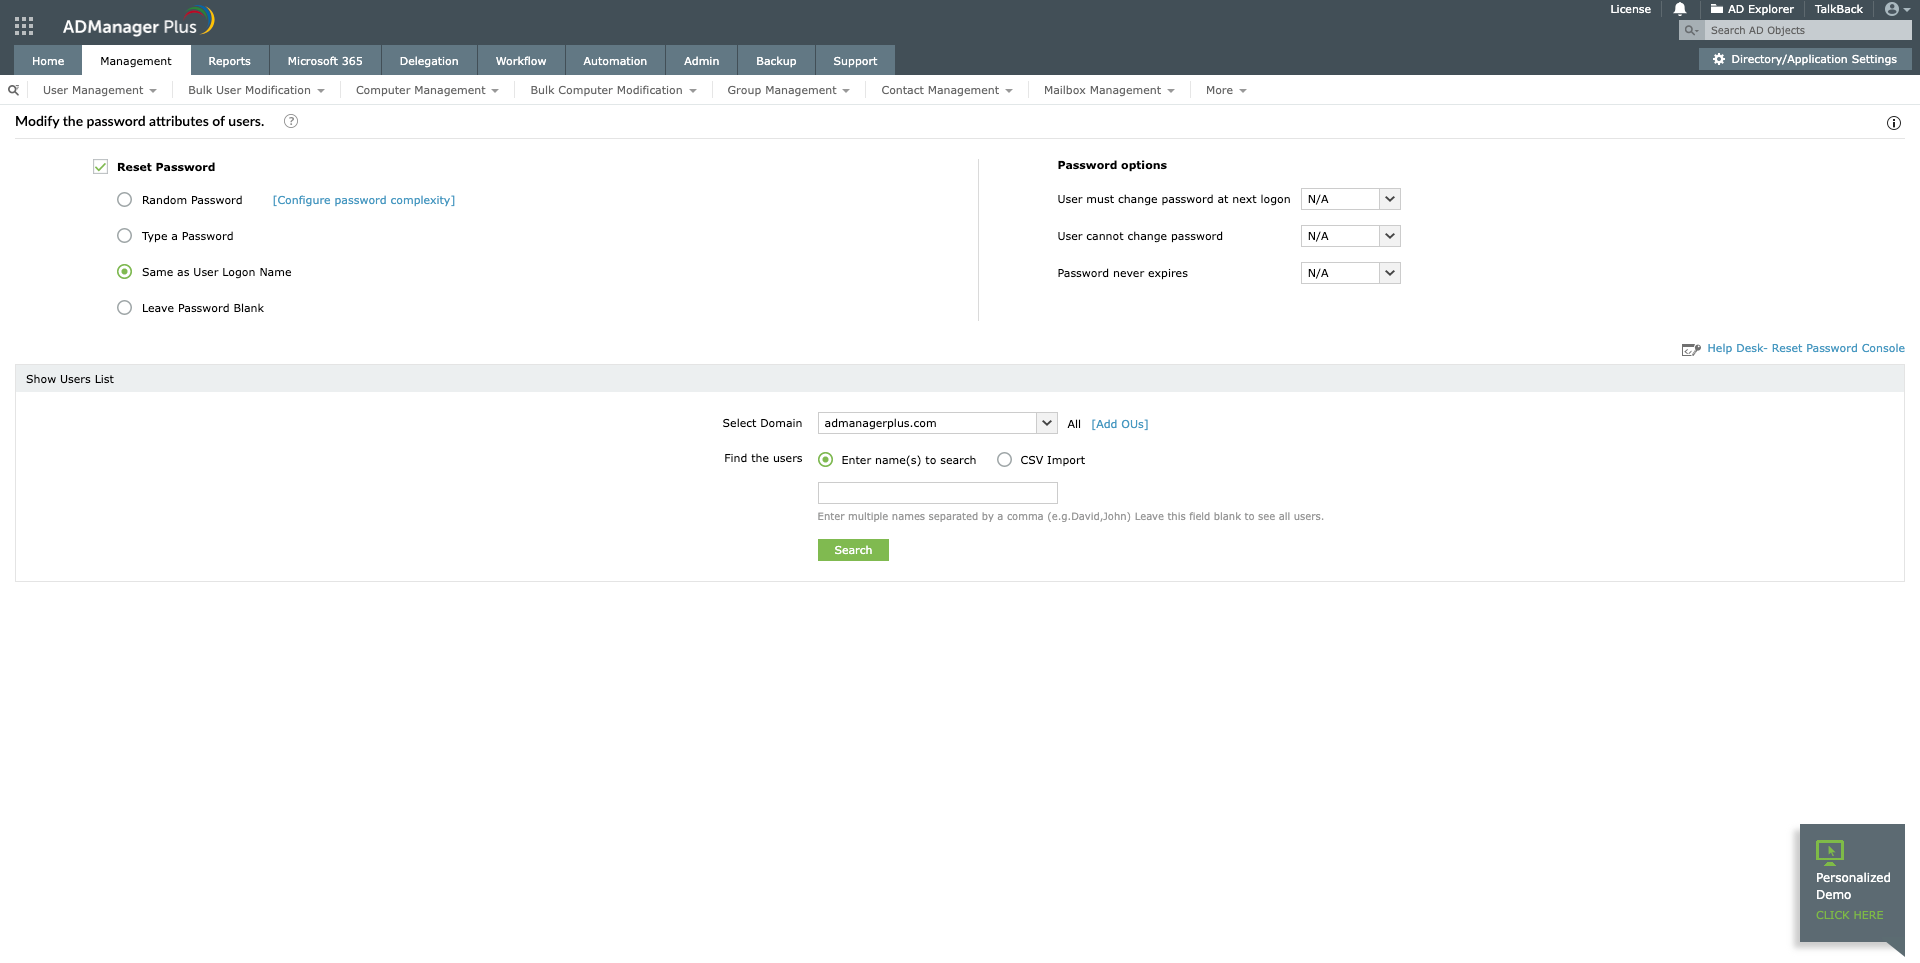Viewport: 1920px width, 963px height.
Task: Select Enter name(s) to search radio
Action: (x=825, y=460)
